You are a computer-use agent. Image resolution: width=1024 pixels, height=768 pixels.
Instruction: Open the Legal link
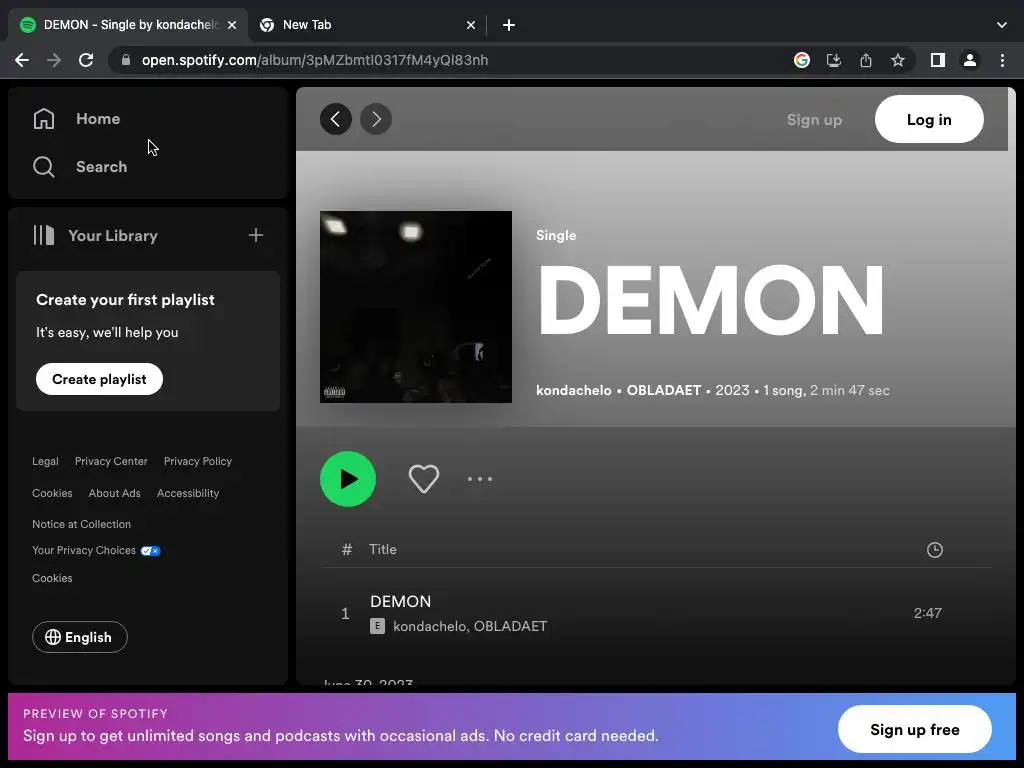45,461
